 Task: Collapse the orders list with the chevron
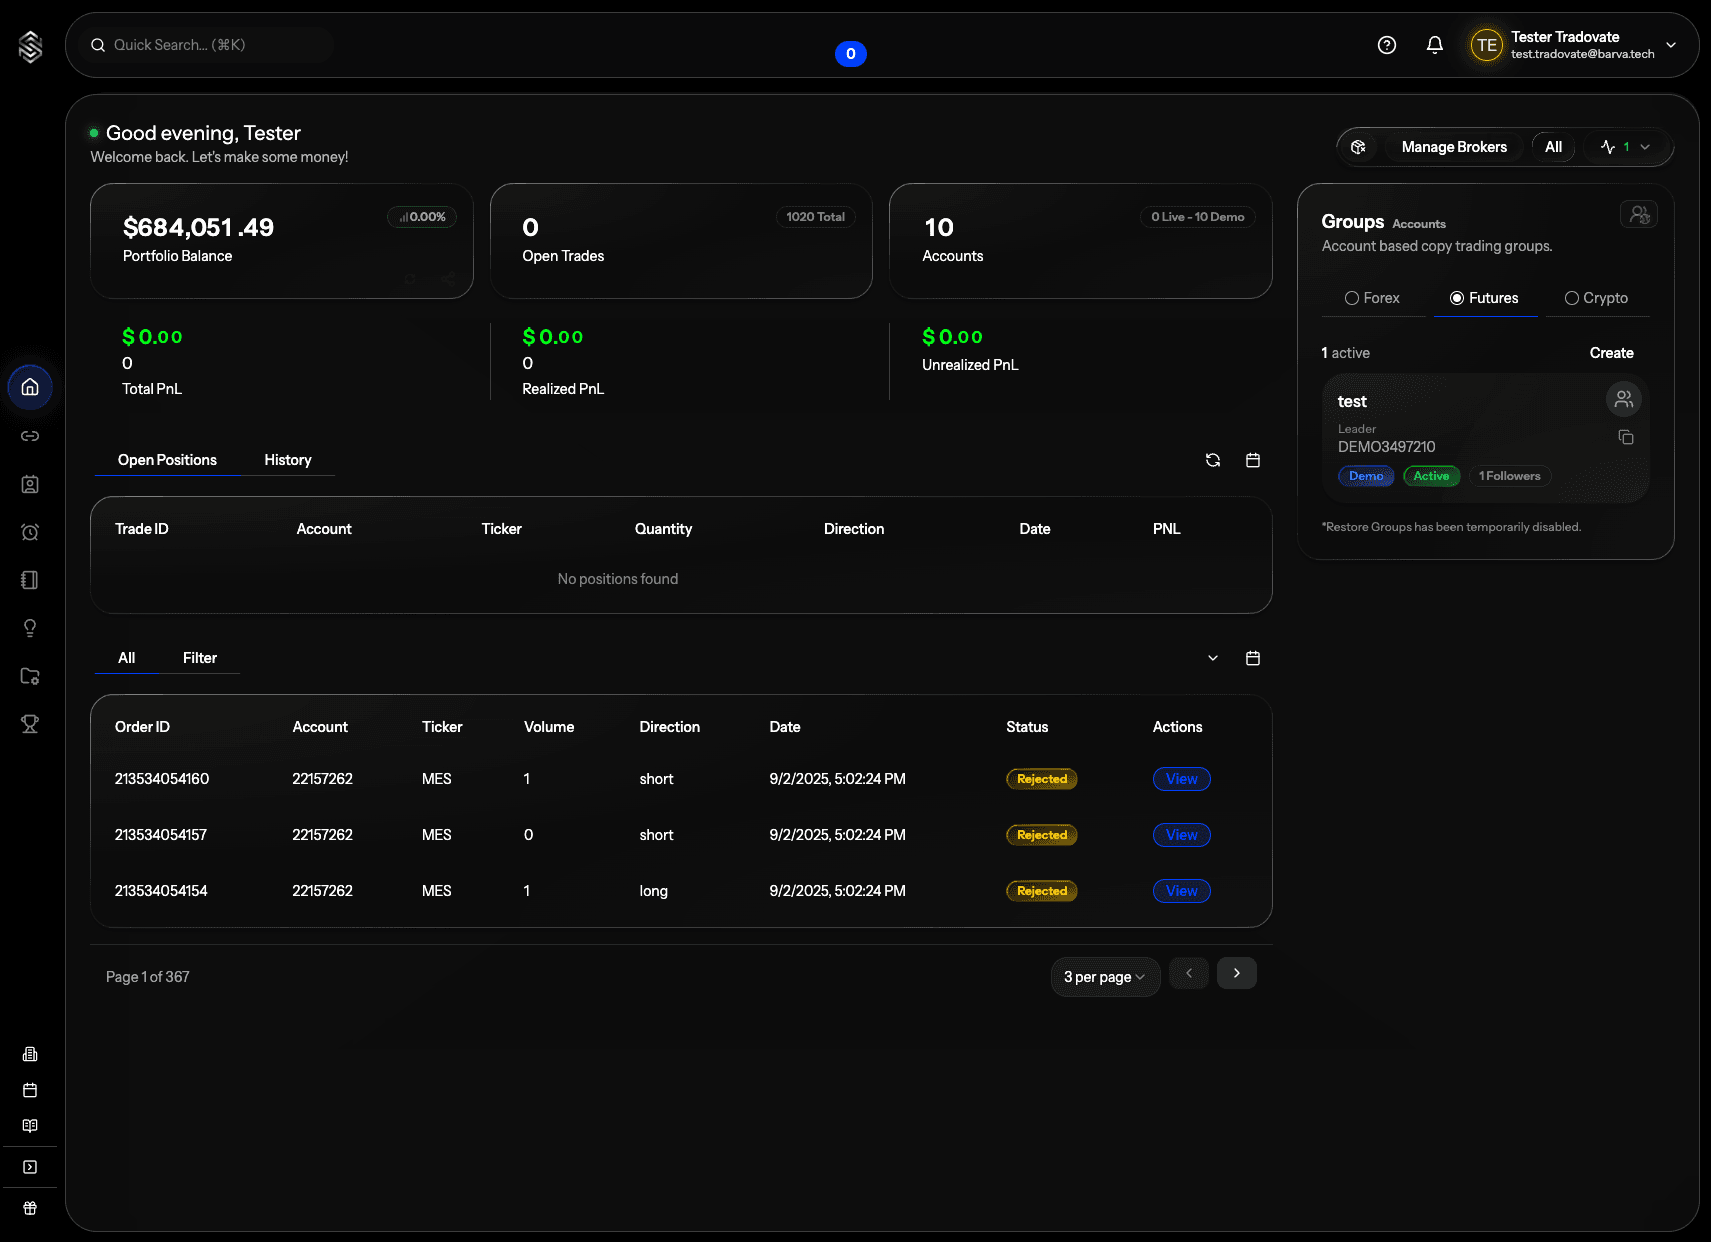[1212, 658]
